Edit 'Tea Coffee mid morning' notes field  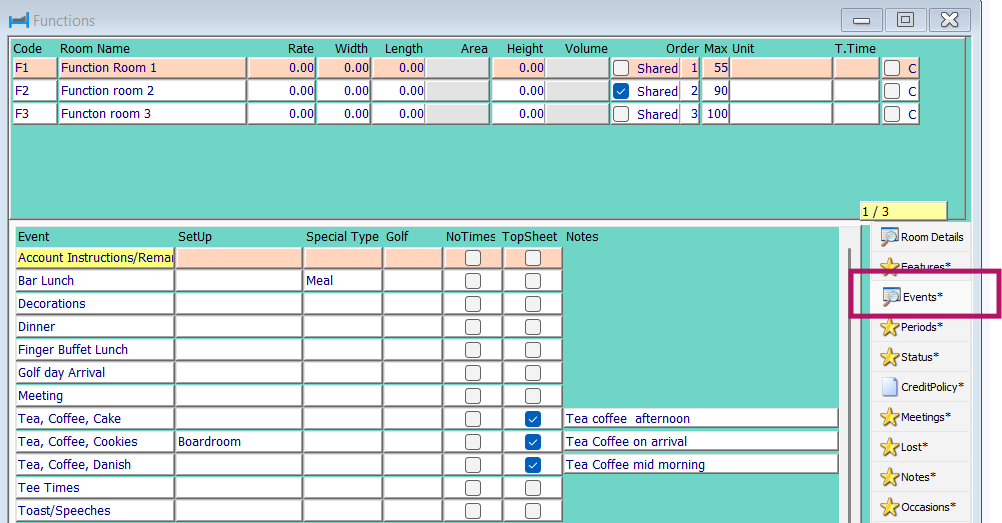(x=701, y=465)
